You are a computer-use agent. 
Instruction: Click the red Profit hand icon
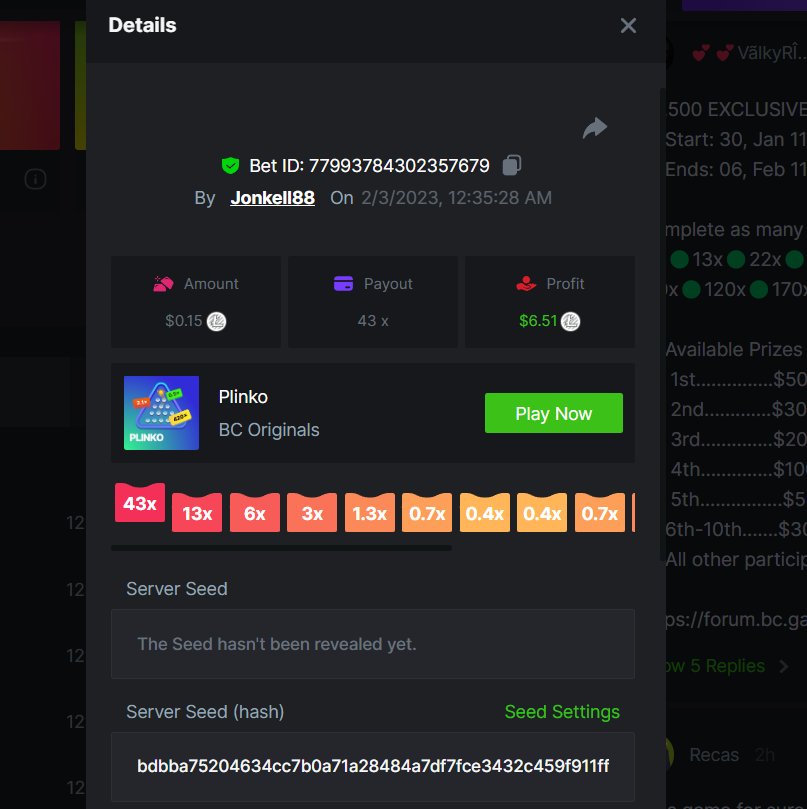coord(526,284)
